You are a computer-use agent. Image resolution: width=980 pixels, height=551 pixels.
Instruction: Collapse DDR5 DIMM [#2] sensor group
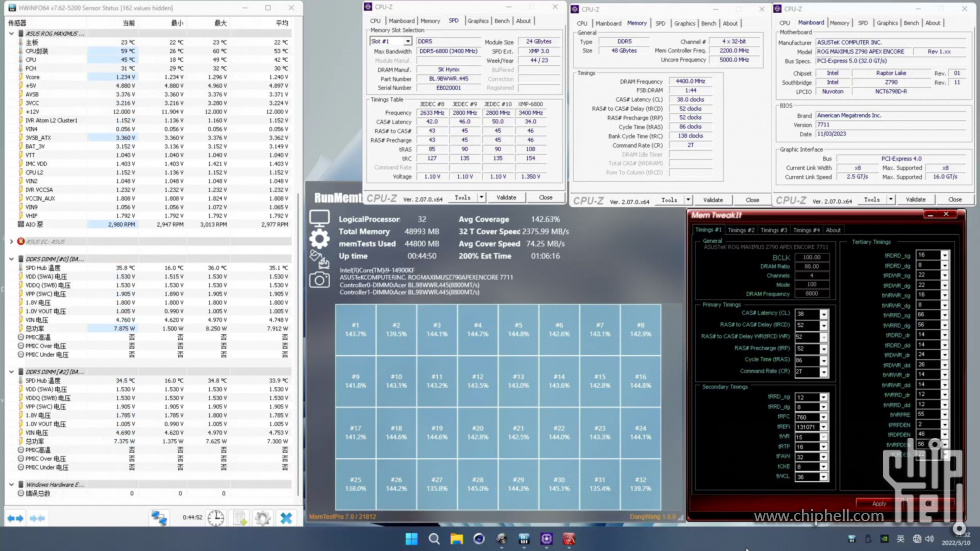(11, 372)
